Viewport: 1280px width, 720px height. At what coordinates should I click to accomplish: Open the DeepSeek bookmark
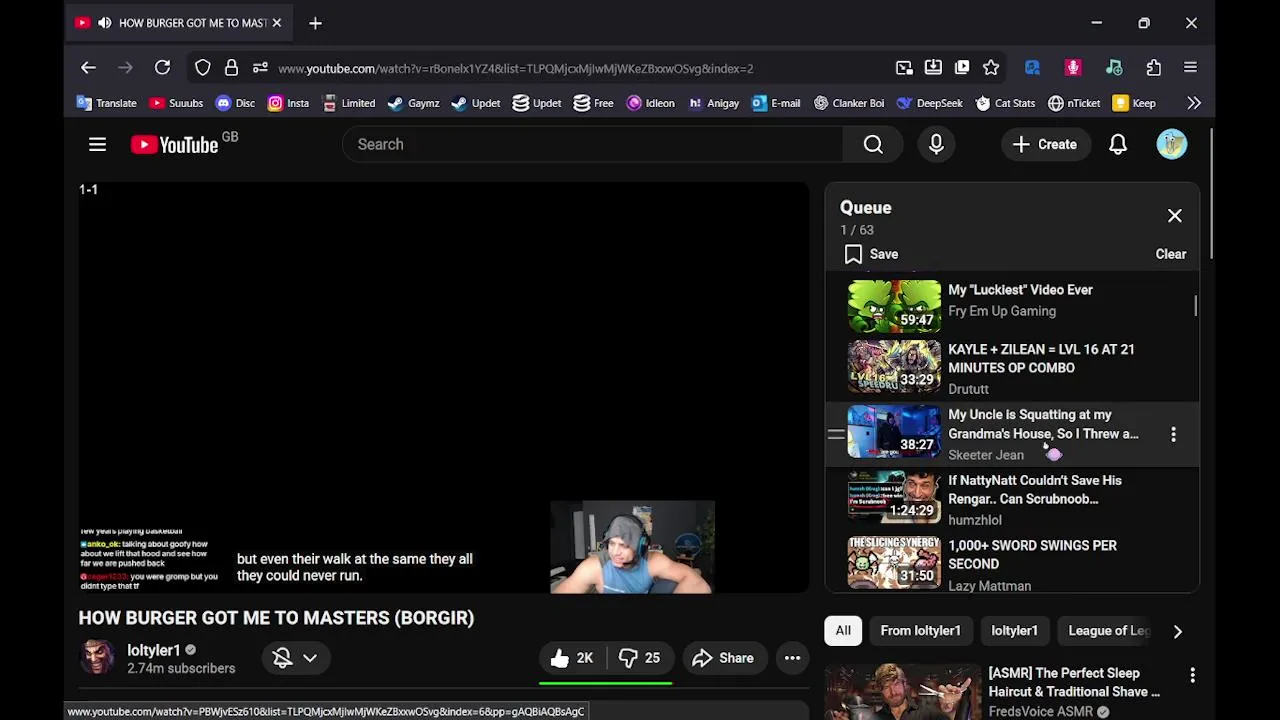[929, 103]
